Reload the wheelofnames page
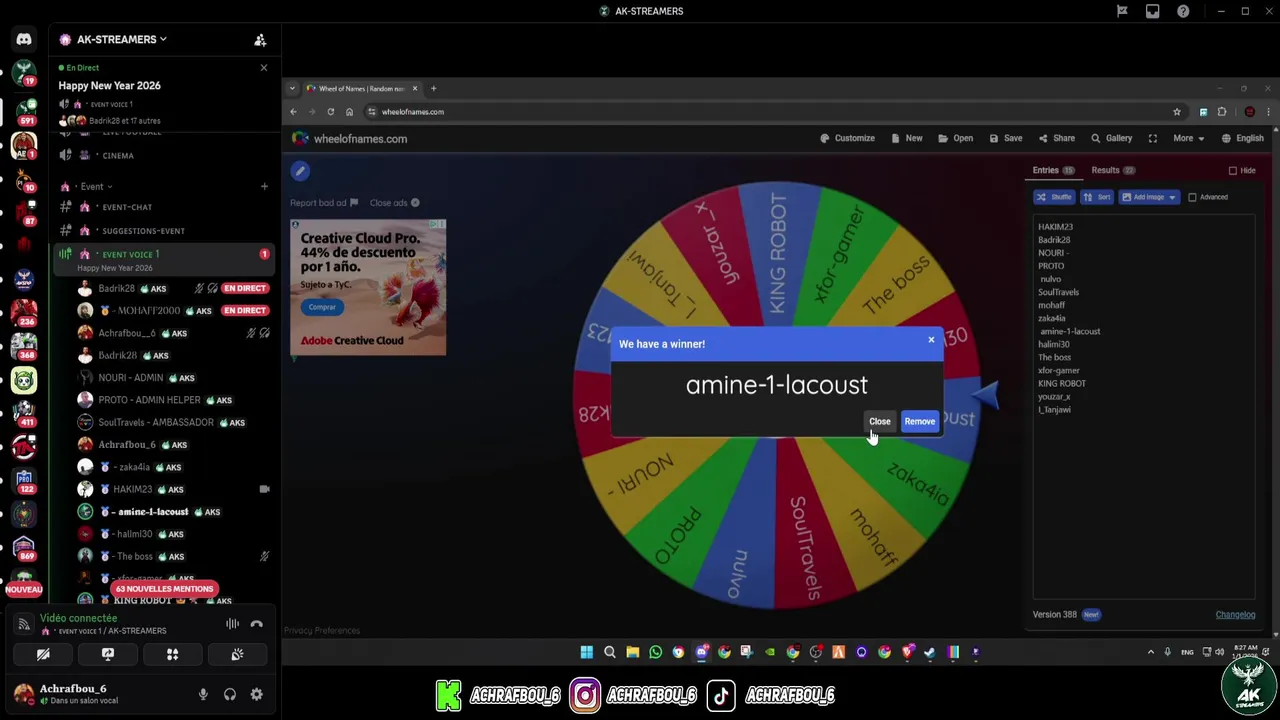Viewport: 1280px width, 720px height. 330,112
